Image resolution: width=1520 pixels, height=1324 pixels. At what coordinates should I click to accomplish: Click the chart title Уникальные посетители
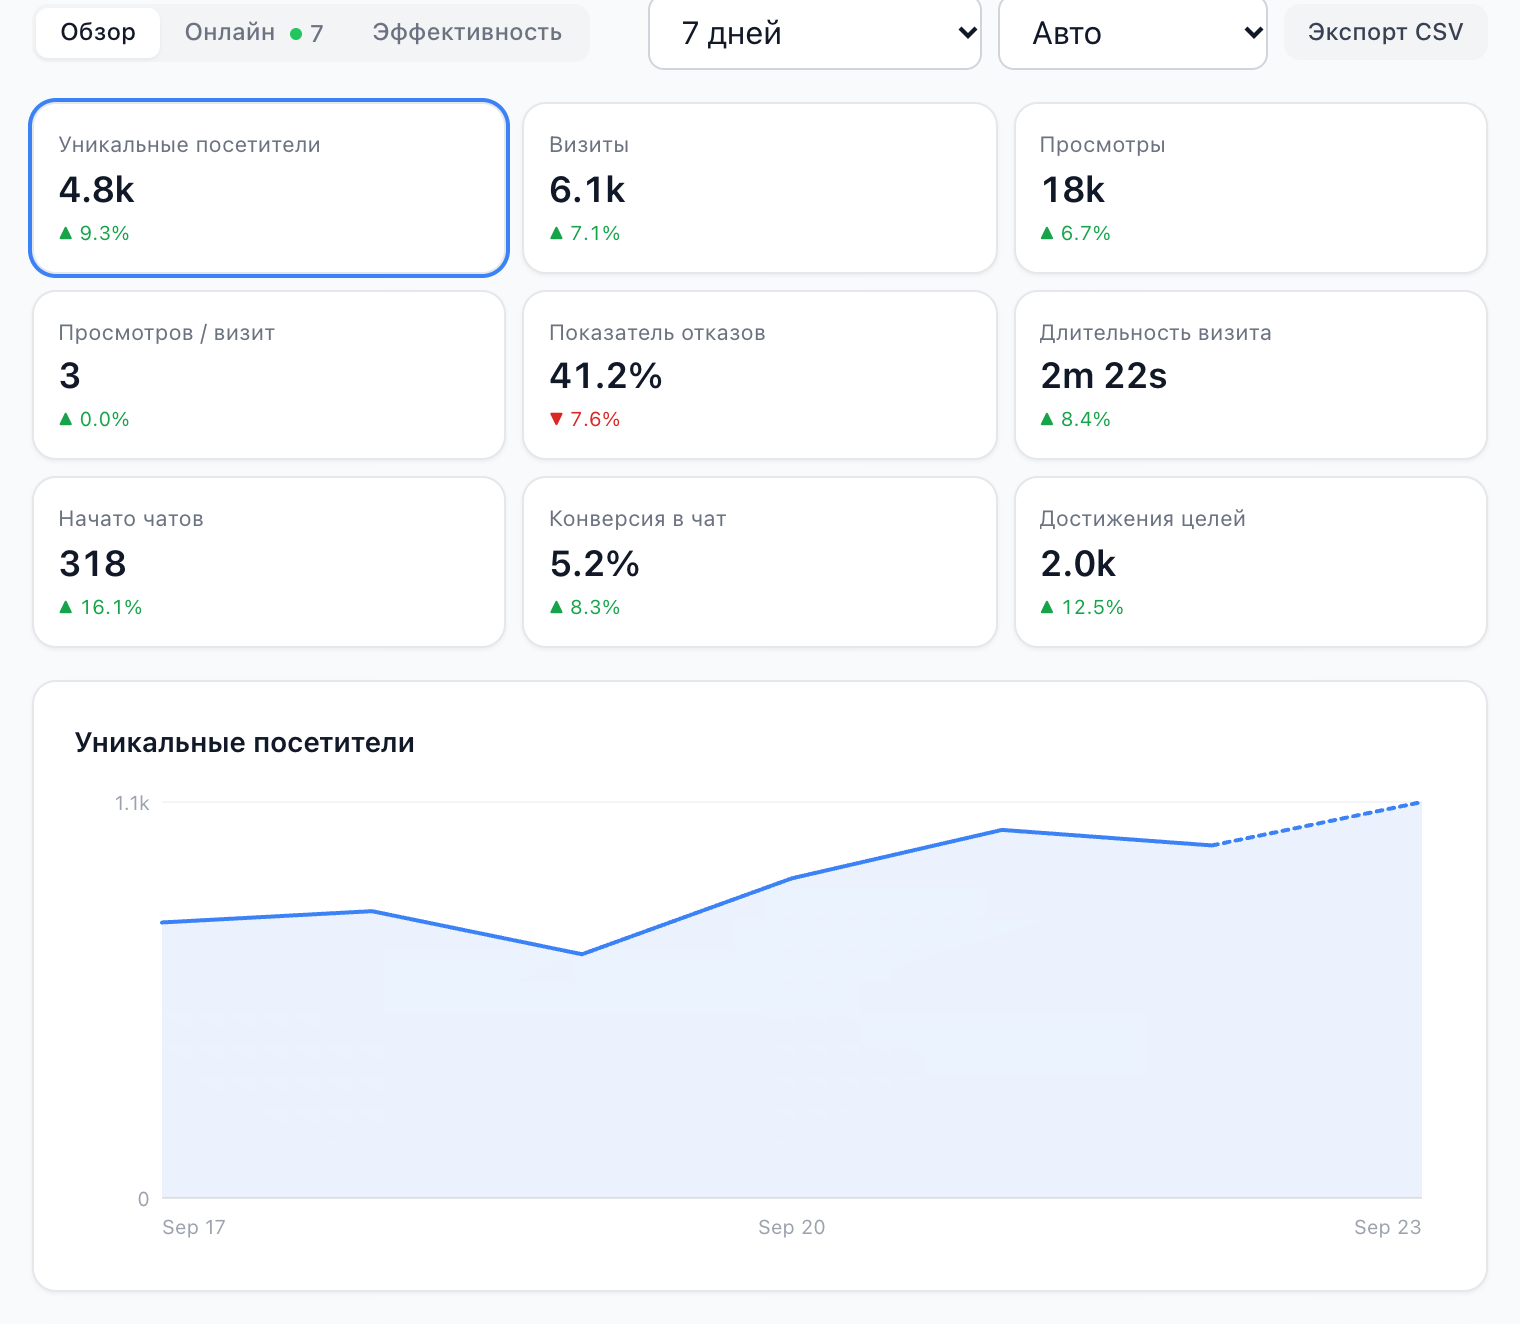pyautogui.click(x=244, y=743)
